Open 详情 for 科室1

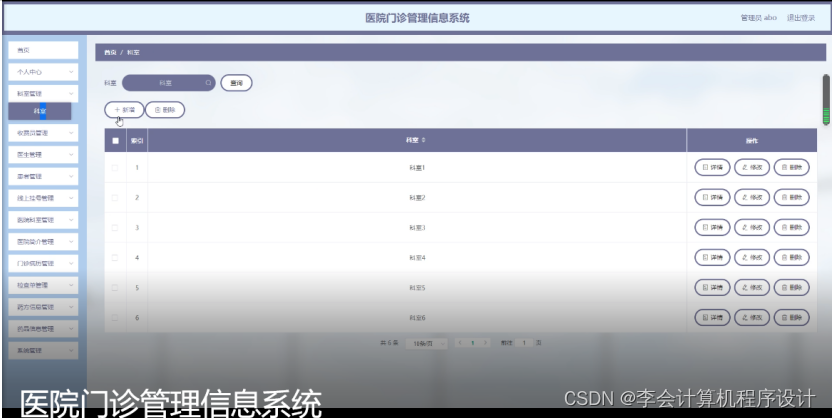[x=713, y=167]
